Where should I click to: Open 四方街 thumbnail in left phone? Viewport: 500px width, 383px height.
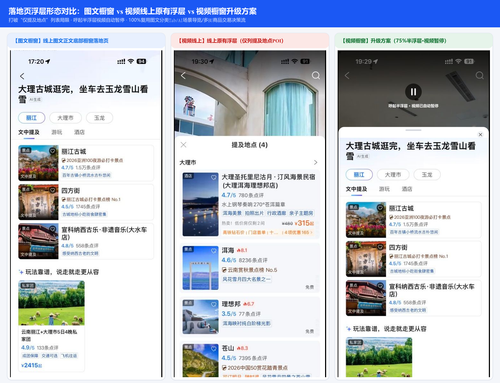point(38,202)
